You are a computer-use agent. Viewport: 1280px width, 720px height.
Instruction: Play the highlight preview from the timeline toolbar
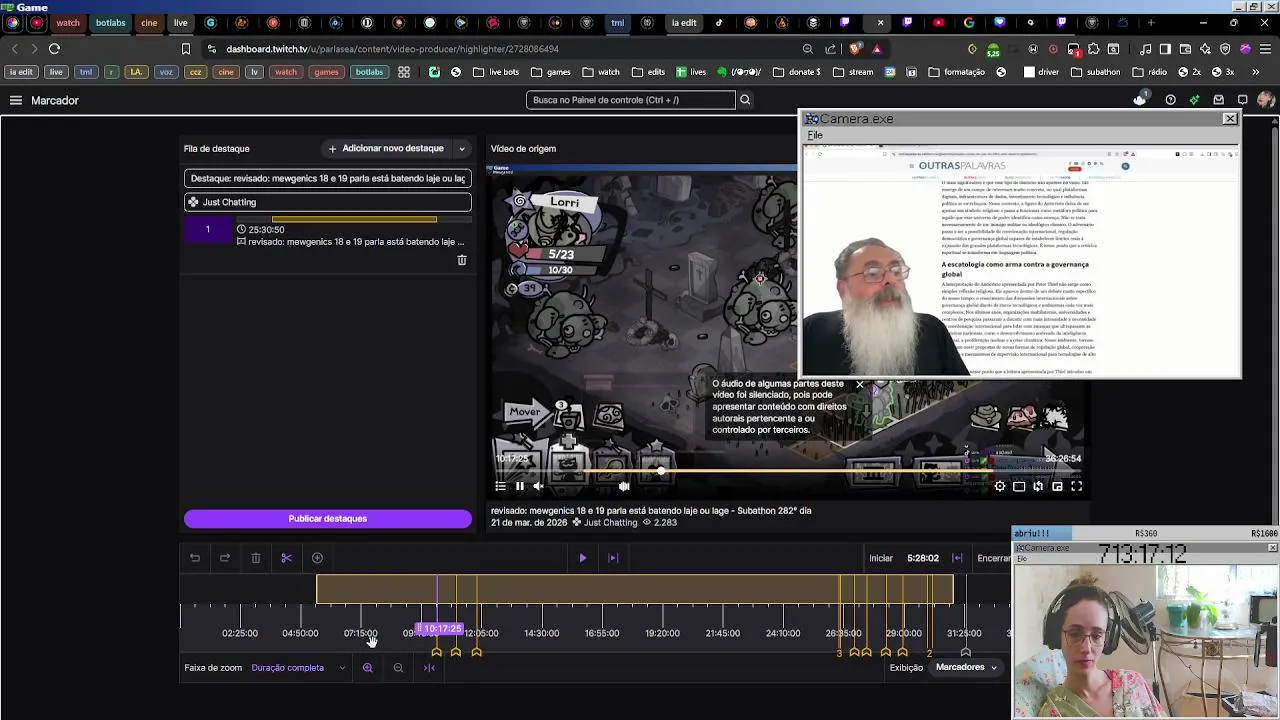(x=583, y=558)
